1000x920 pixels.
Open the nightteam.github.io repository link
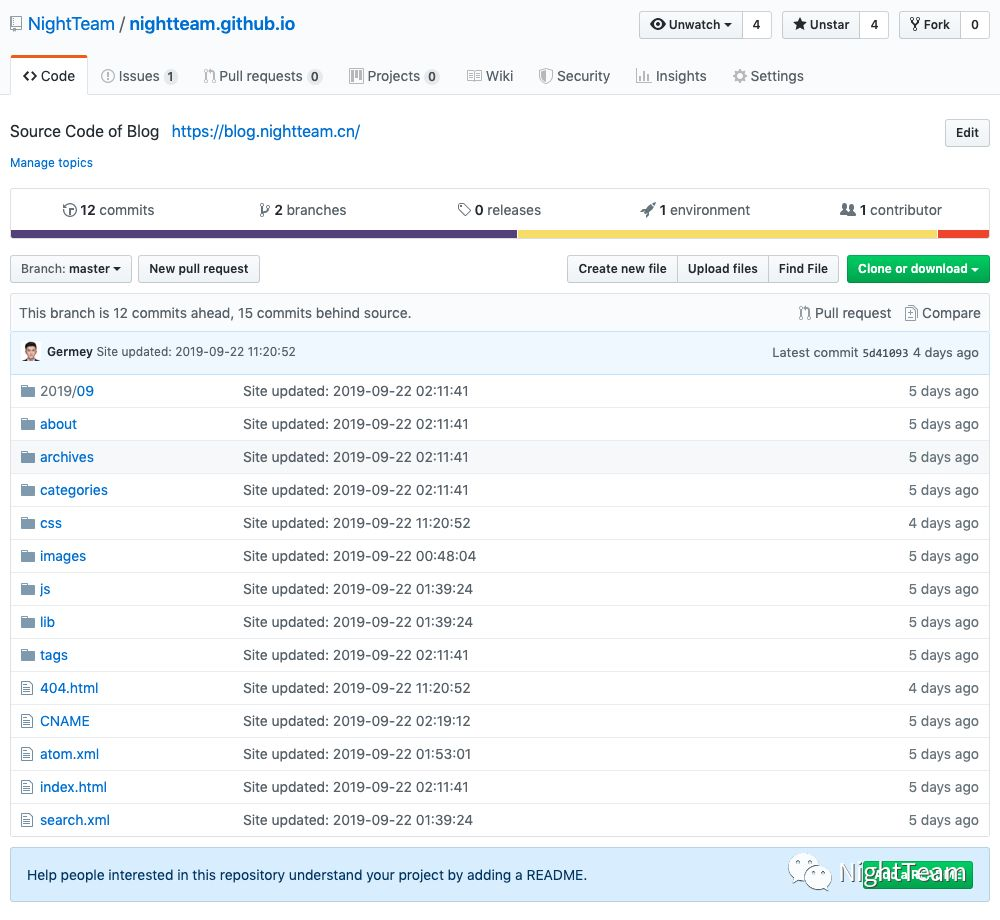212,24
